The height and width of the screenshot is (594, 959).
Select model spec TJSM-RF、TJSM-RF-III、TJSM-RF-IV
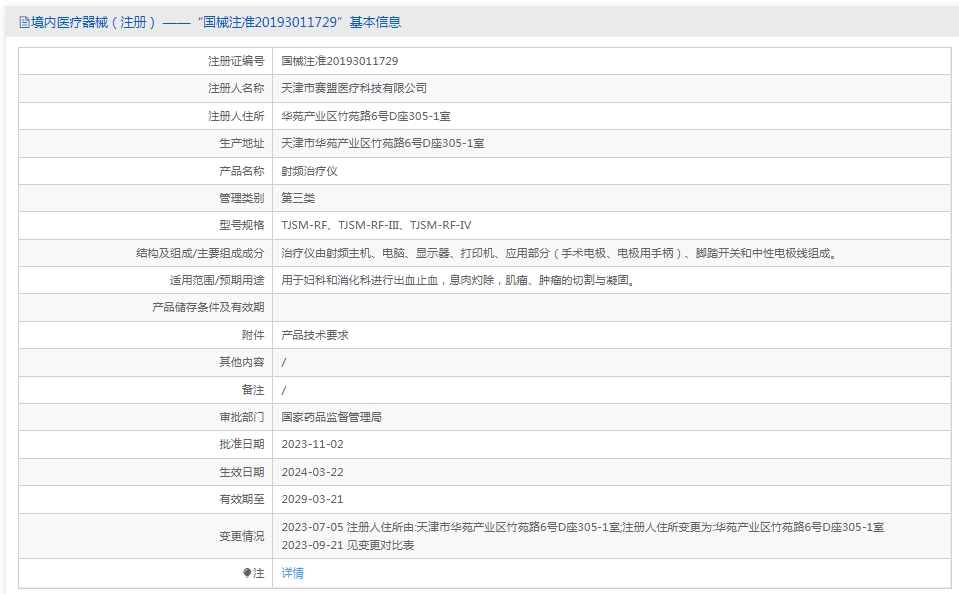(376, 225)
